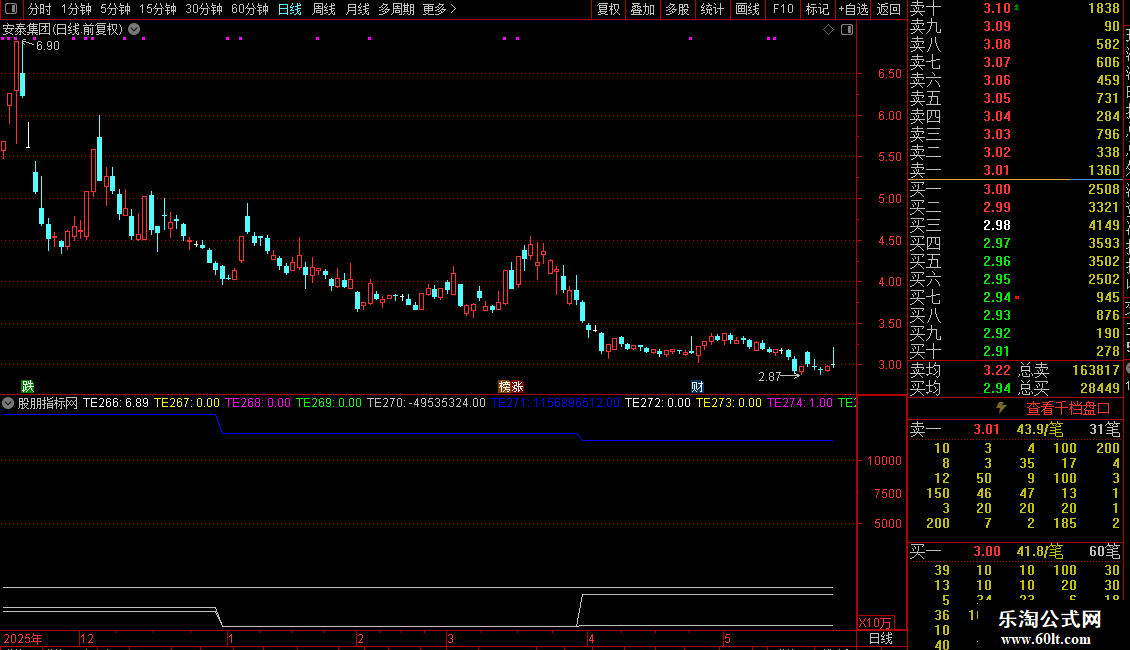
Task: Click the TE266: 6.89 indicator value
Action: pyautogui.click(x=115, y=403)
